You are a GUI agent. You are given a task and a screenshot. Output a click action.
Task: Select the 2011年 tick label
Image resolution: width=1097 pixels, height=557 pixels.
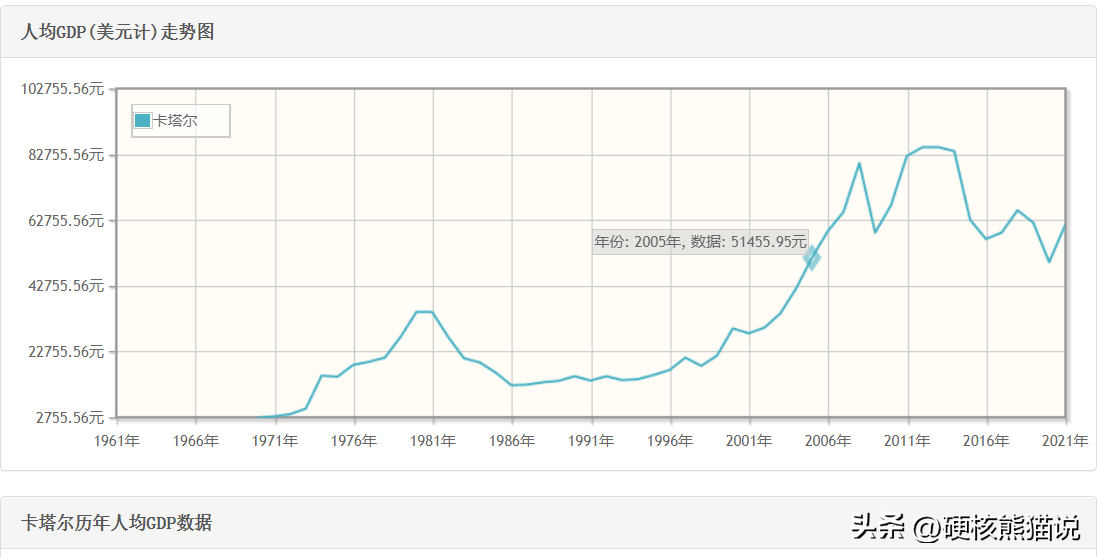point(907,441)
